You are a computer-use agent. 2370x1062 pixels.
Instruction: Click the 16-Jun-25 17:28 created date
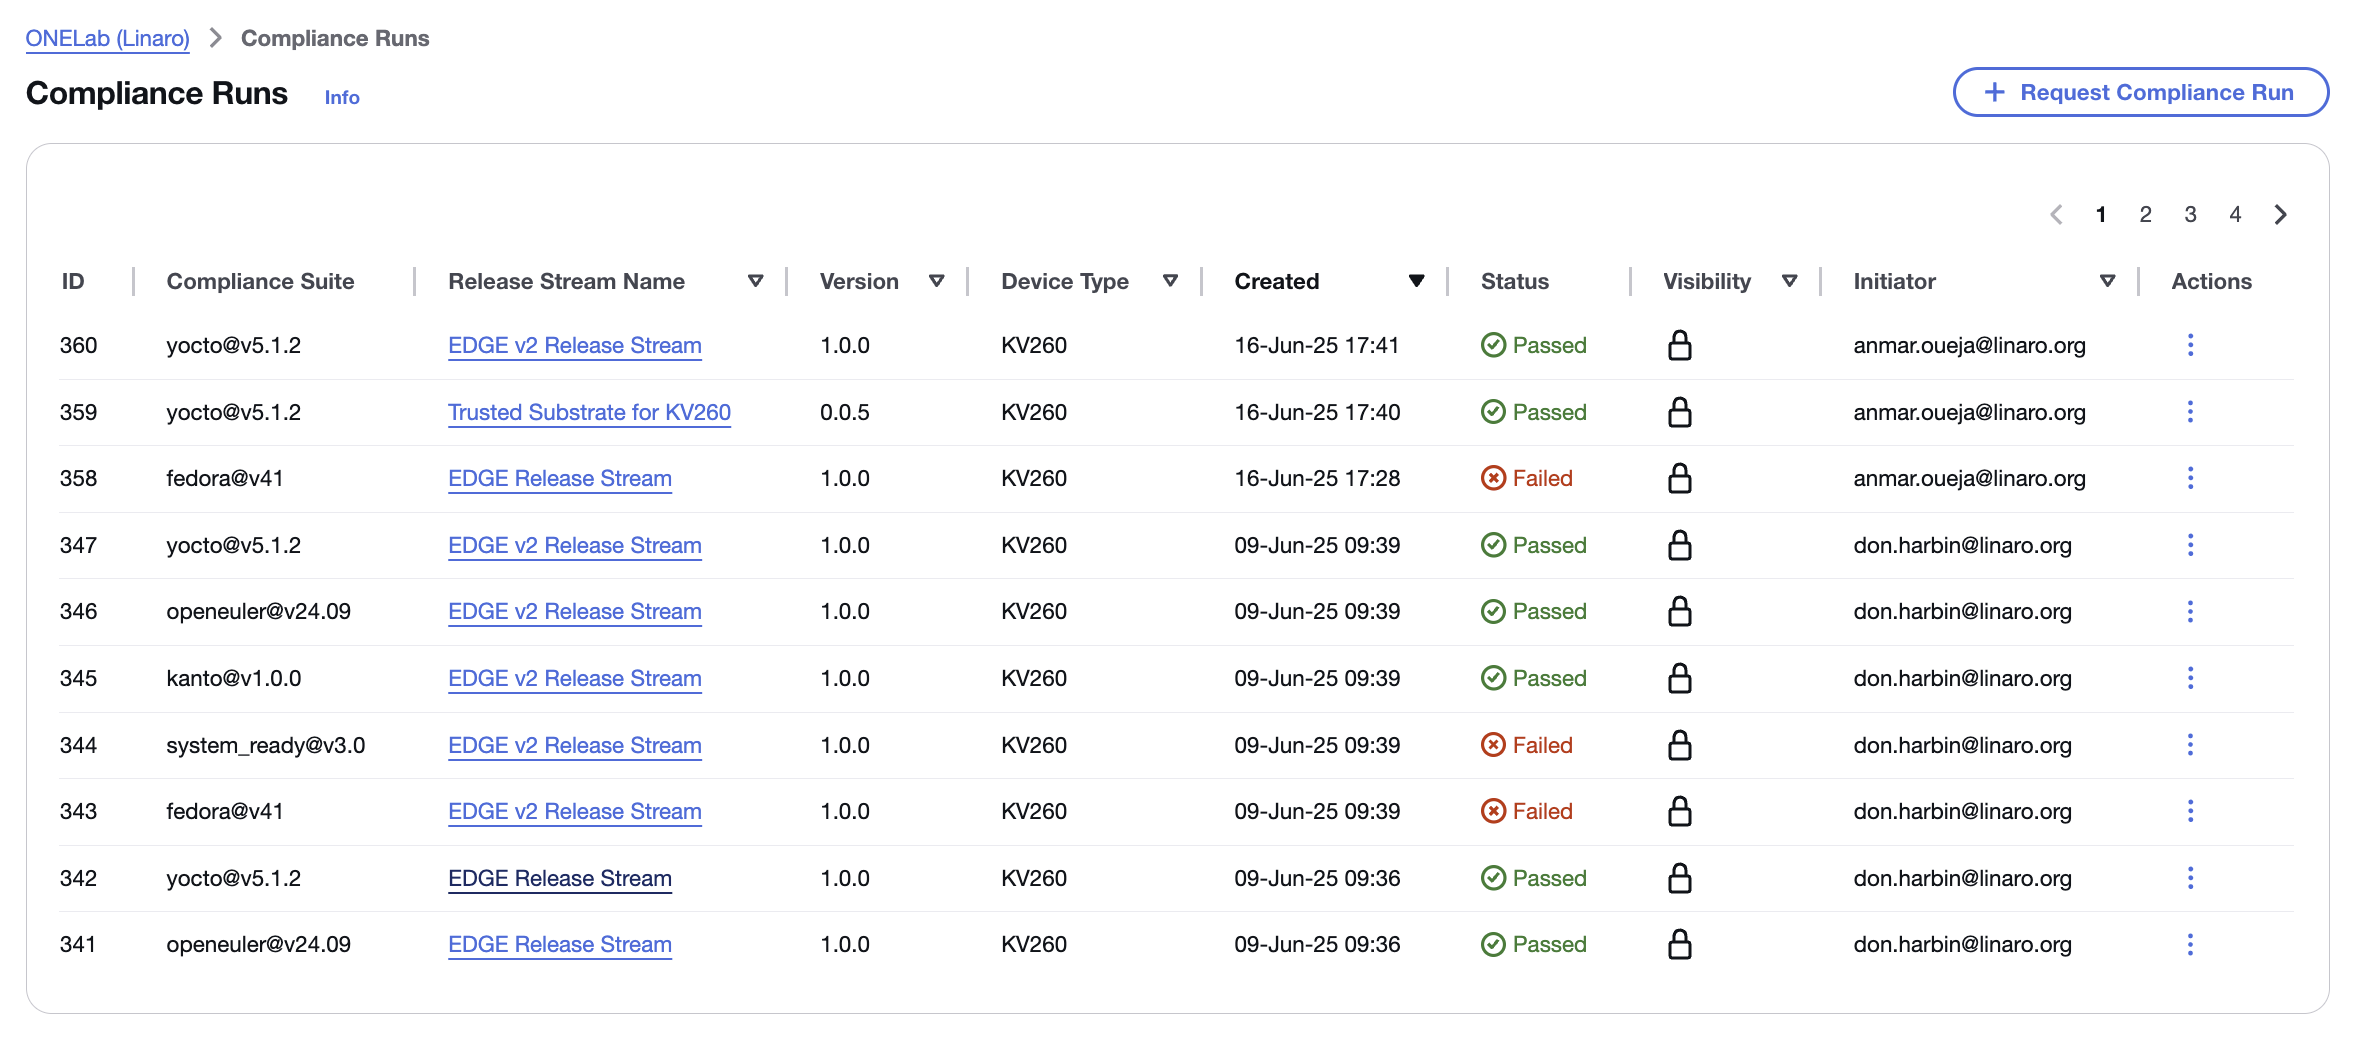coord(1317,478)
